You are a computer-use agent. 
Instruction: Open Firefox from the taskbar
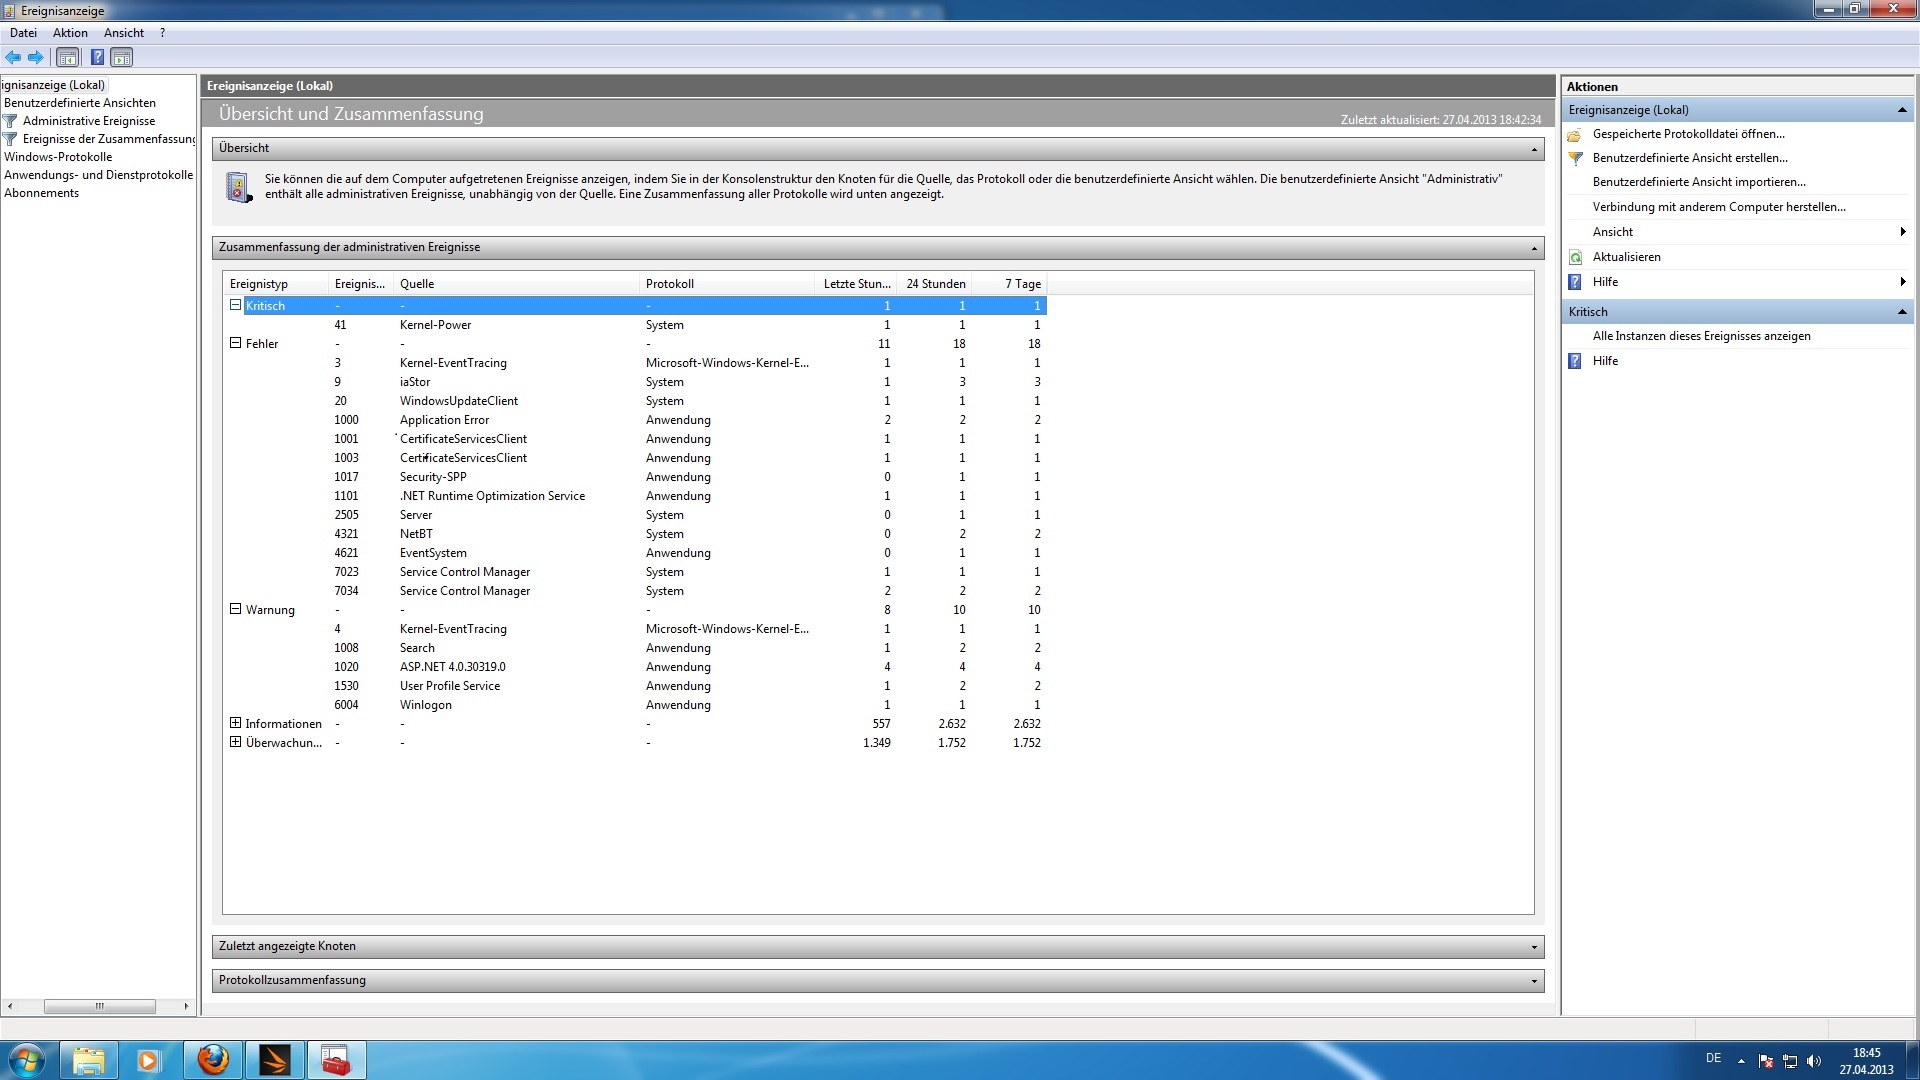coord(212,1060)
